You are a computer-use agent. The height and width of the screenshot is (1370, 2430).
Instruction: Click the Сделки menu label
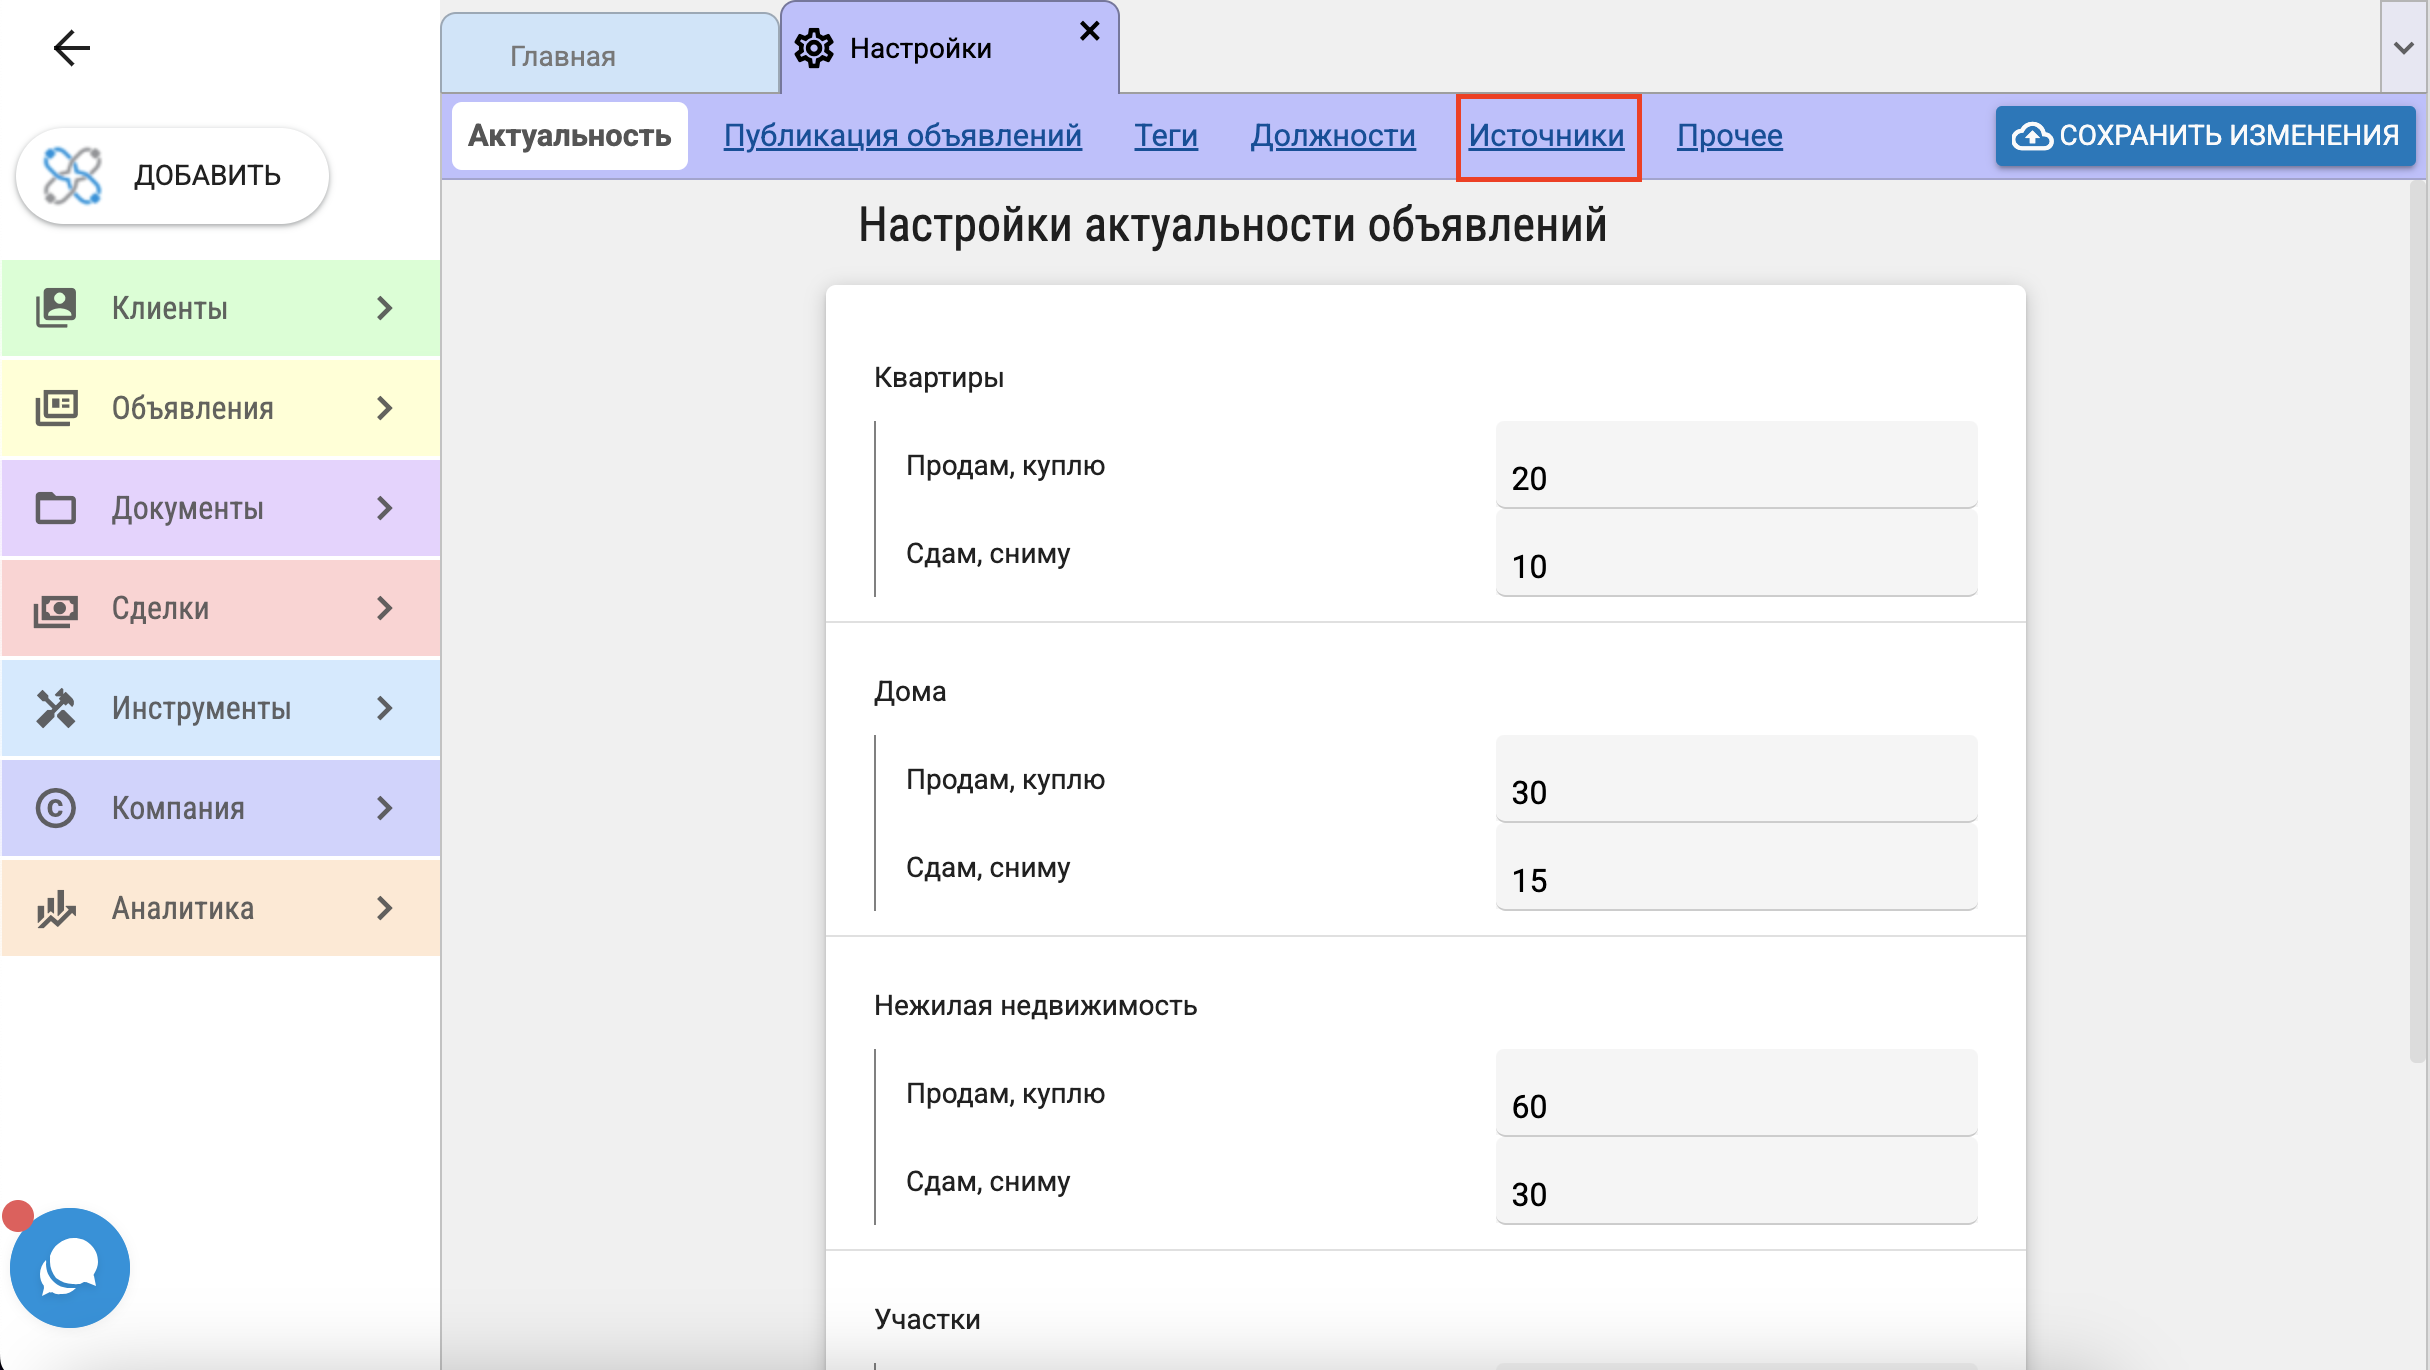coord(161,608)
